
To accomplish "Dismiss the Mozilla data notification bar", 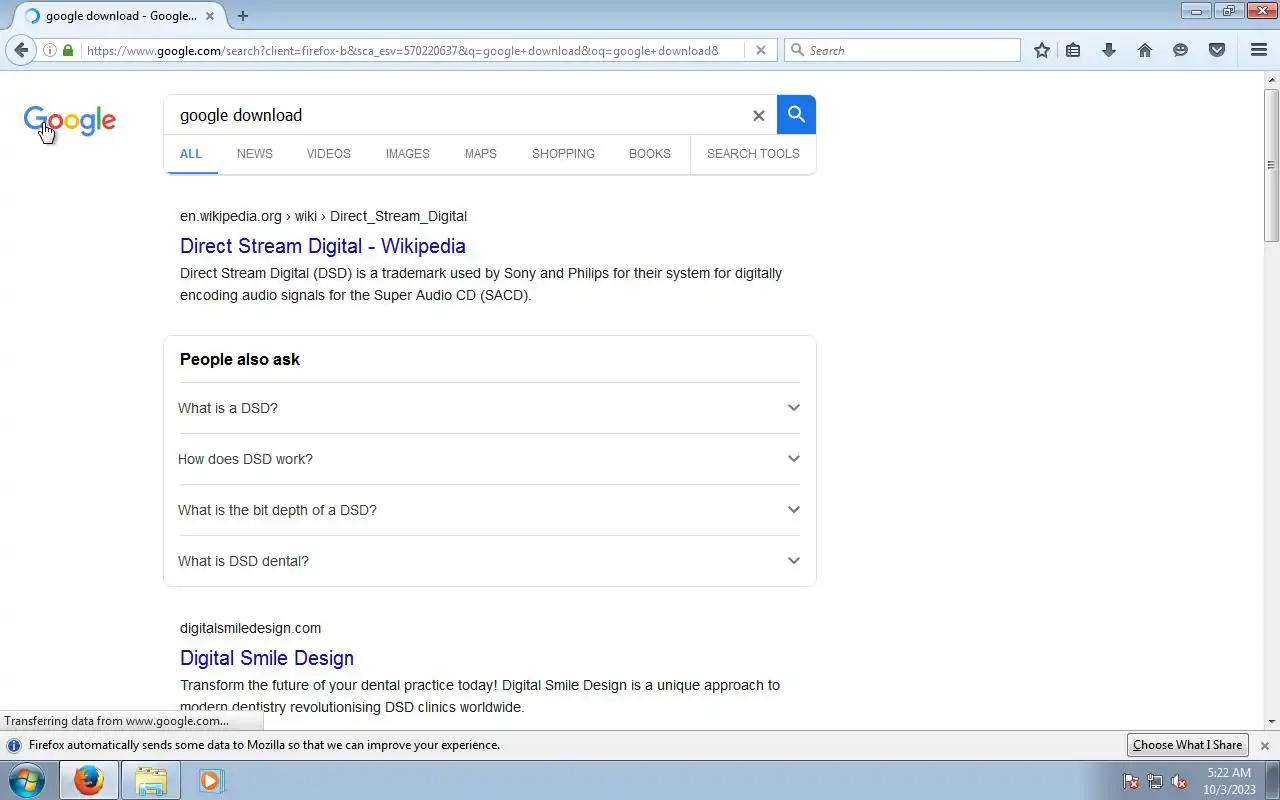I will [x=1264, y=745].
